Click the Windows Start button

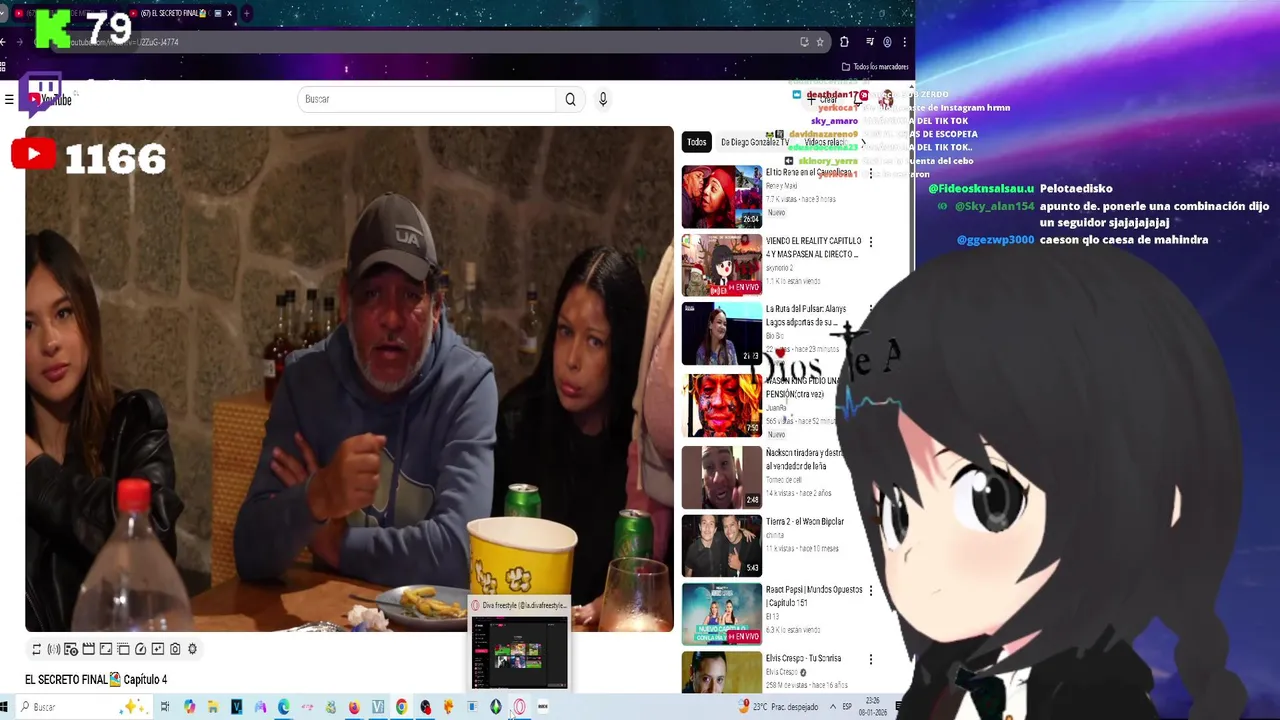4,707
